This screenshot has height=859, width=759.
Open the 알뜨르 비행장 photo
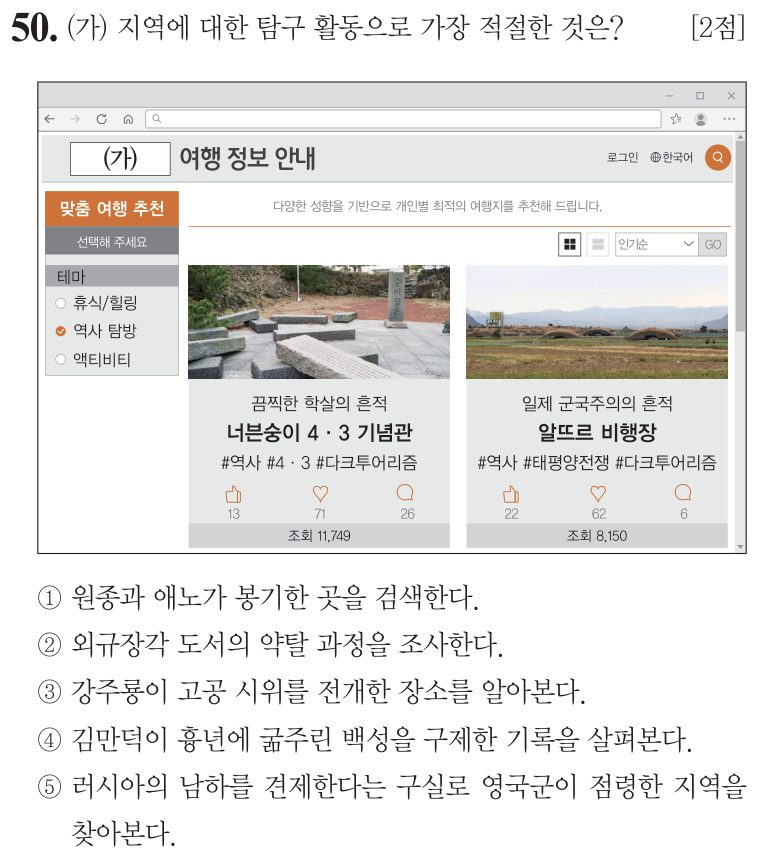[x=597, y=322]
